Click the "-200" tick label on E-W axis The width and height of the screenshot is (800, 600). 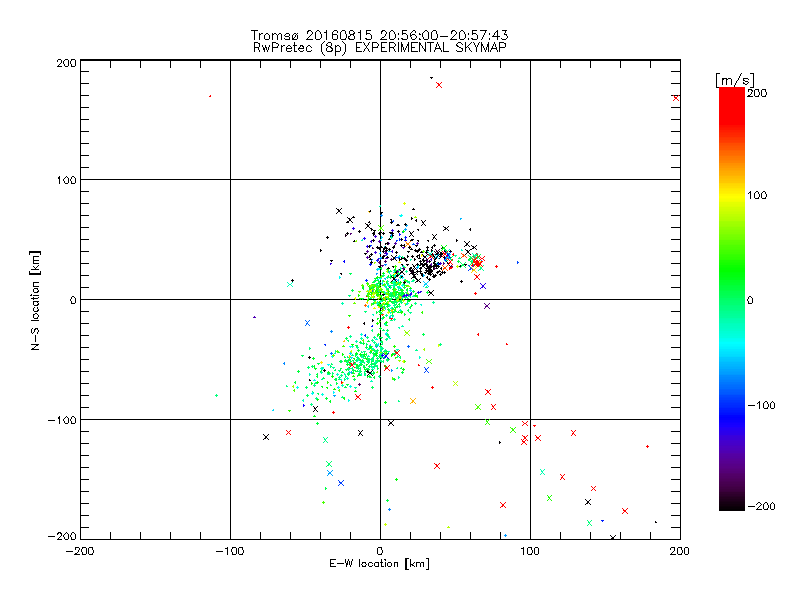point(80,552)
